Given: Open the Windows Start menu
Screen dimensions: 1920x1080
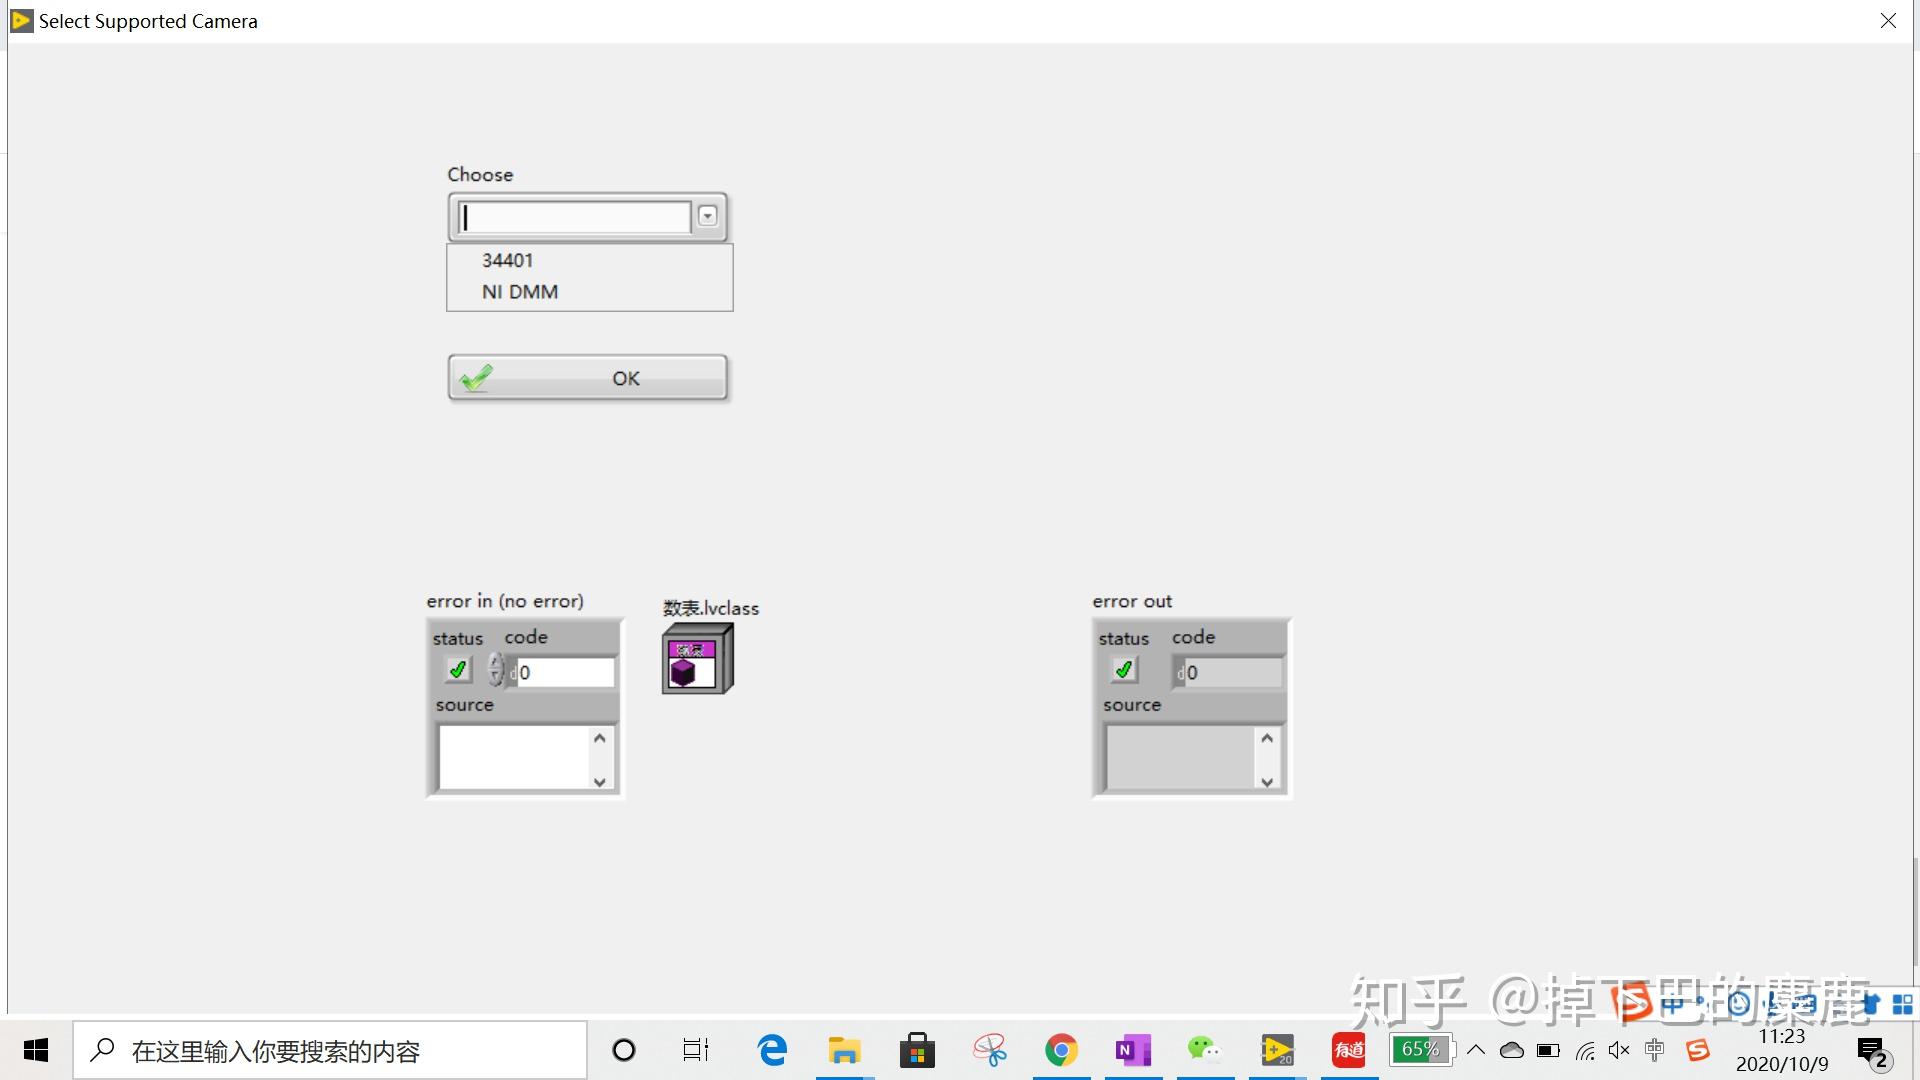Looking at the screenshot, I should [36, 1050].
